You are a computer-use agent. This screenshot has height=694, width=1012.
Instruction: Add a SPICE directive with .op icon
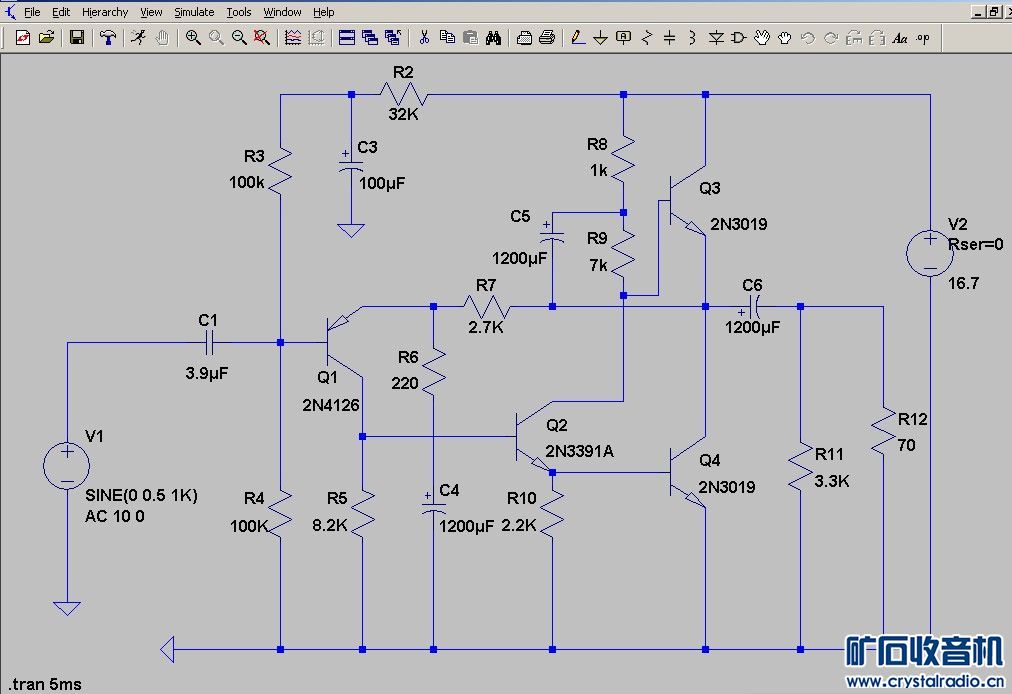[x=922, y=38]
